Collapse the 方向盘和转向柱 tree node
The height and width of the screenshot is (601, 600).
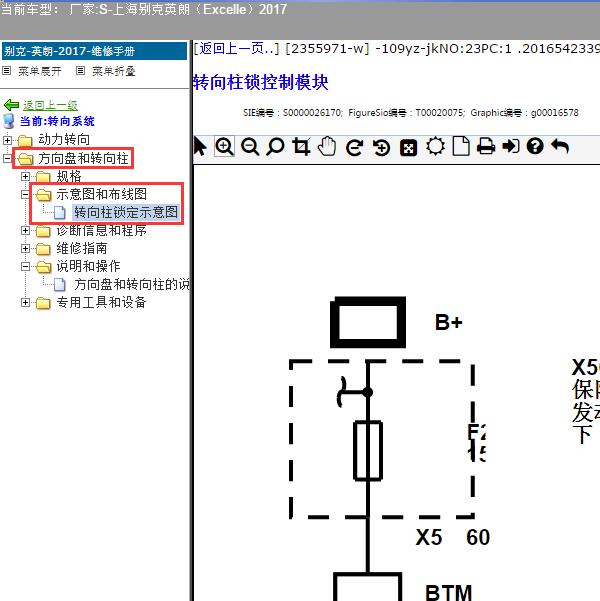point(7,158)
